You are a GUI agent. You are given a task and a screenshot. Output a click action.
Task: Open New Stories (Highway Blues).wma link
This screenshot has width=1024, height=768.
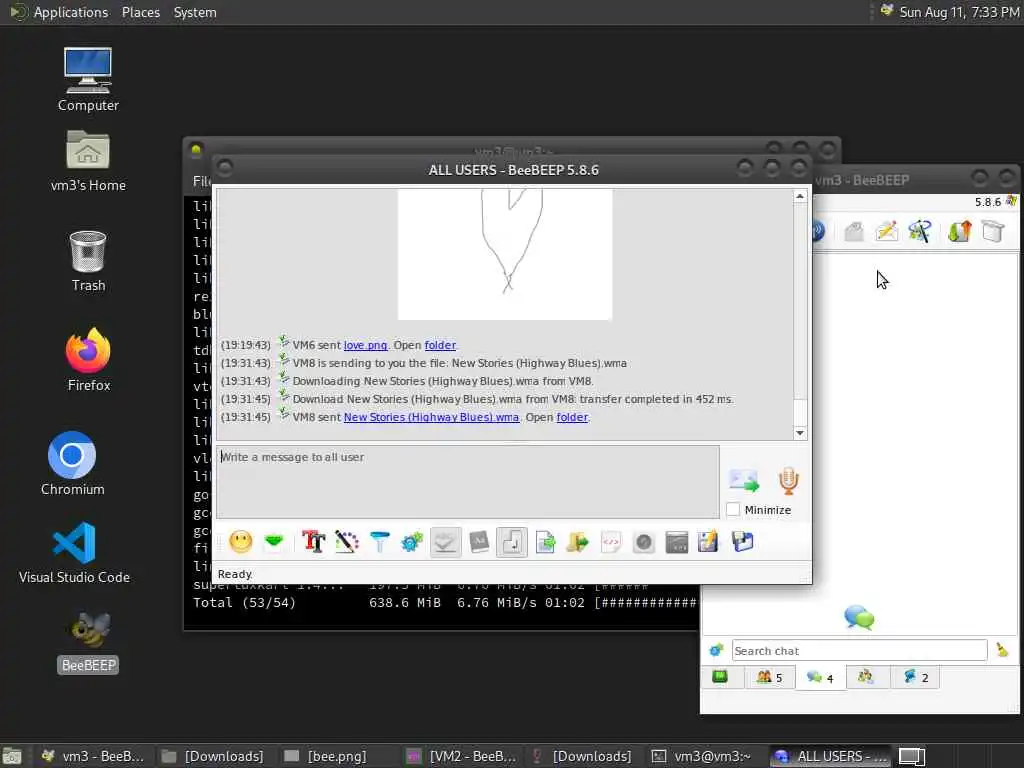(x=432, y=417)
